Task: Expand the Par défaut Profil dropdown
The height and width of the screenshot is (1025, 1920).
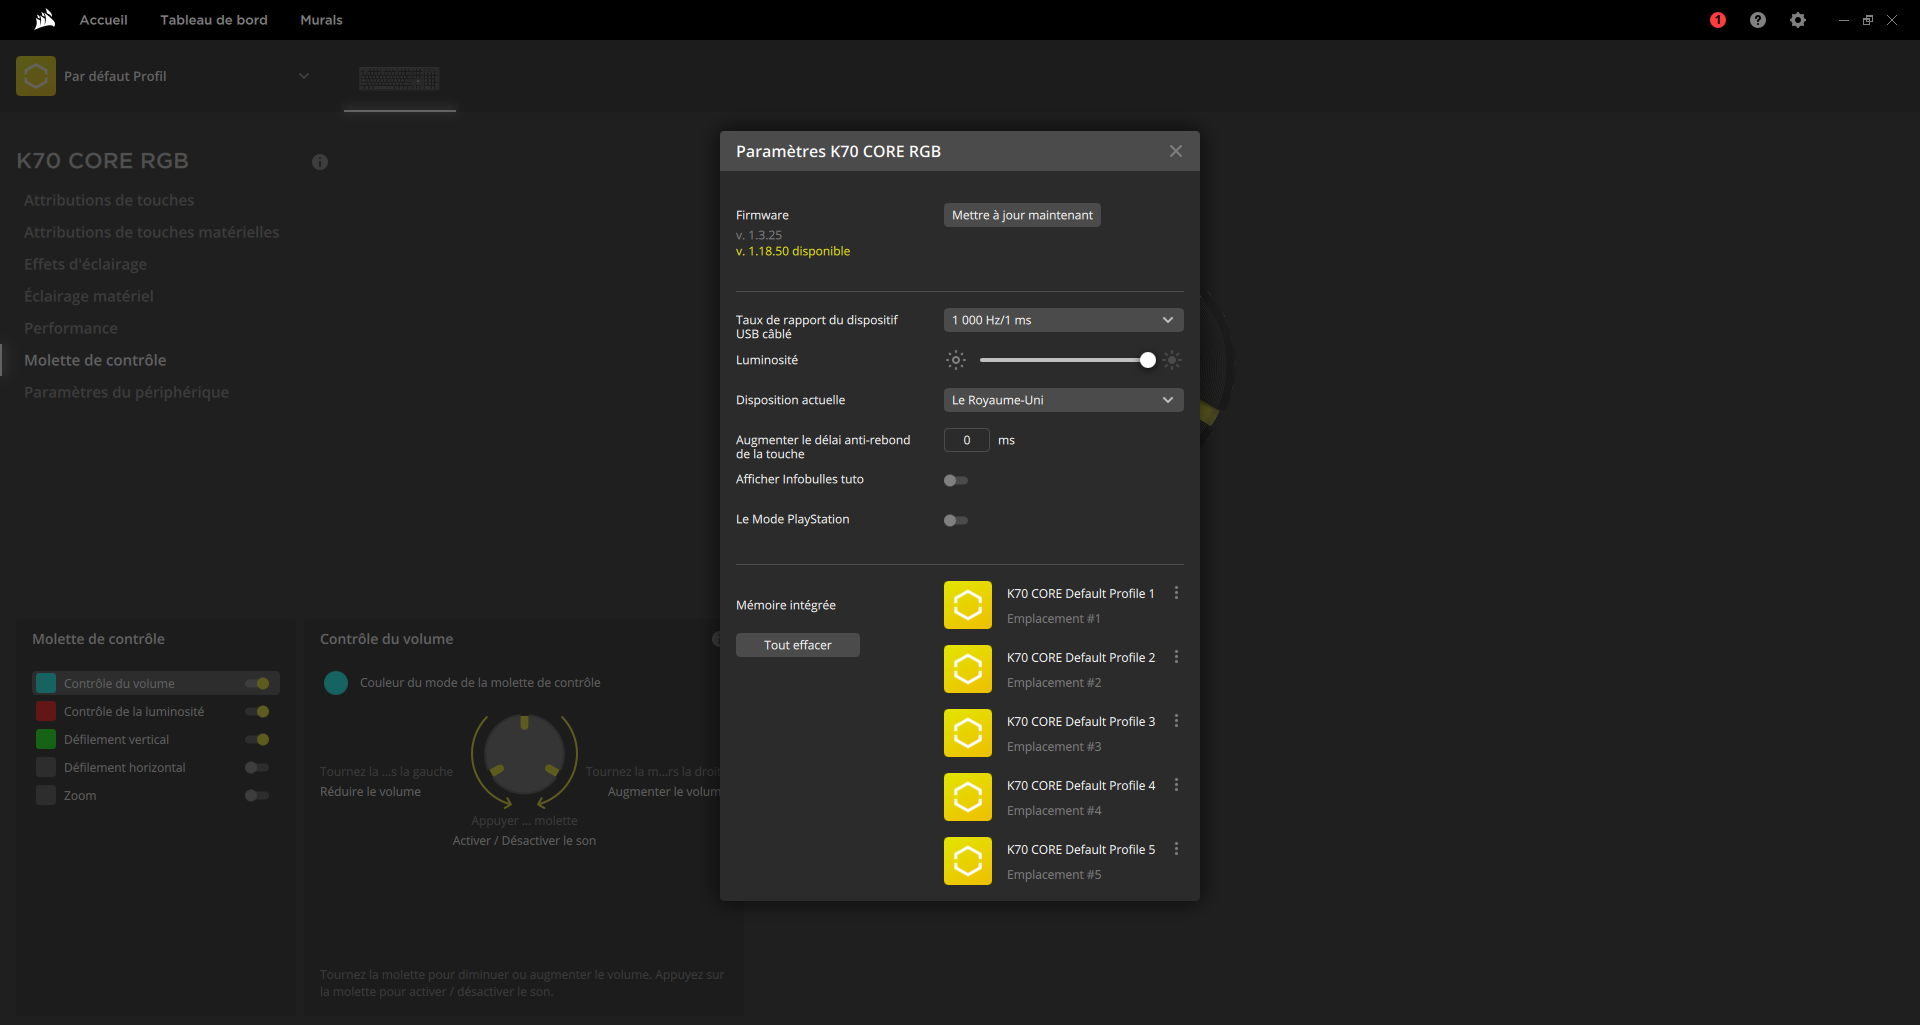Action: 304,76
